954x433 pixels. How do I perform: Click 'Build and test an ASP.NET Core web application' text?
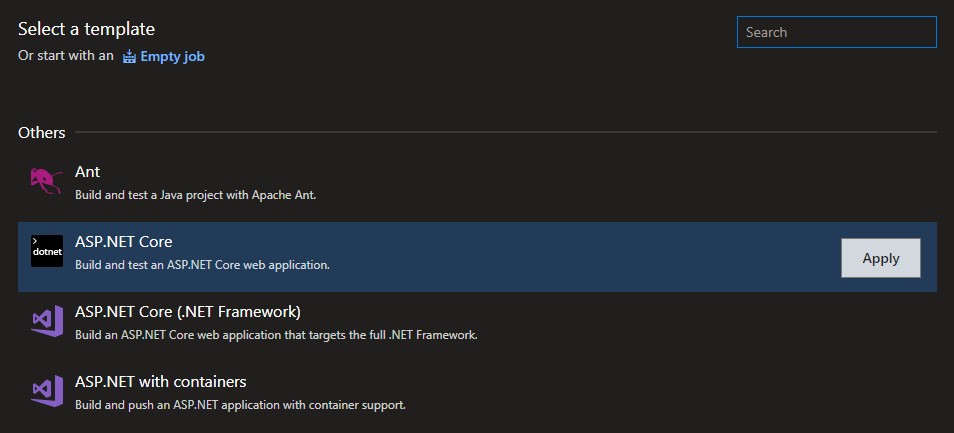pyautogui.click(x=202, y=266)
